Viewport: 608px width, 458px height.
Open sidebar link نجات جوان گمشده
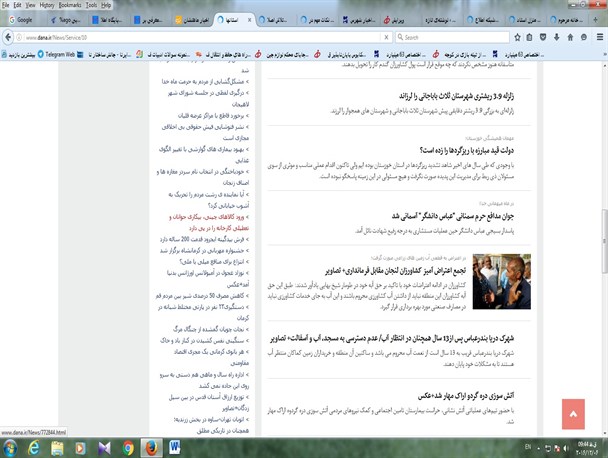[211, 329]
